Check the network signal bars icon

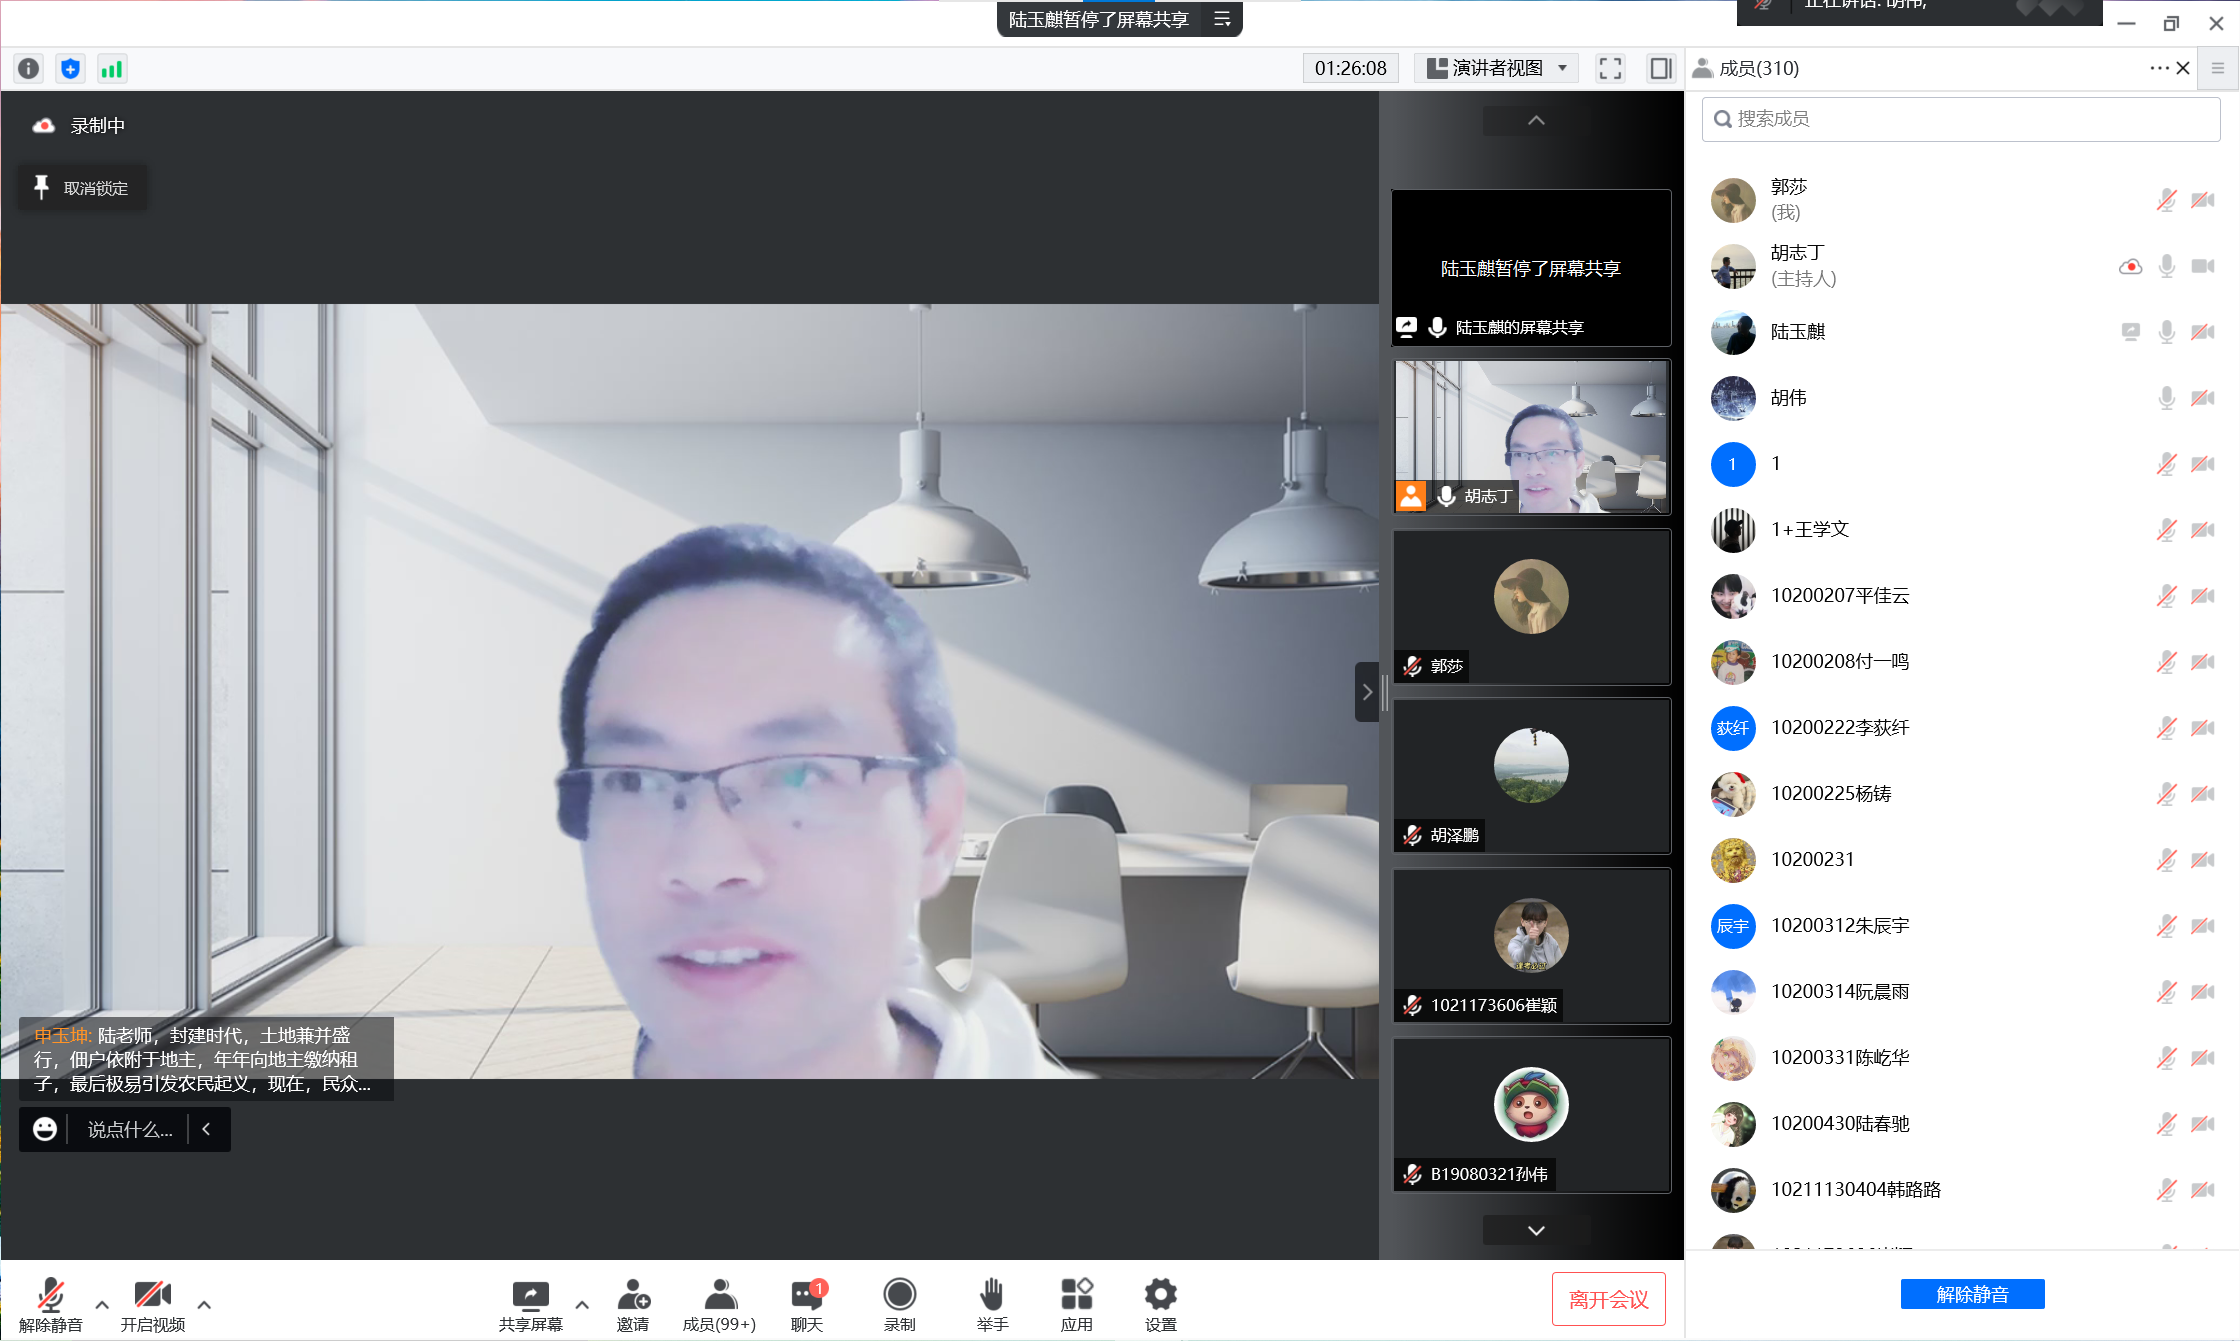[x=111, y=68]
